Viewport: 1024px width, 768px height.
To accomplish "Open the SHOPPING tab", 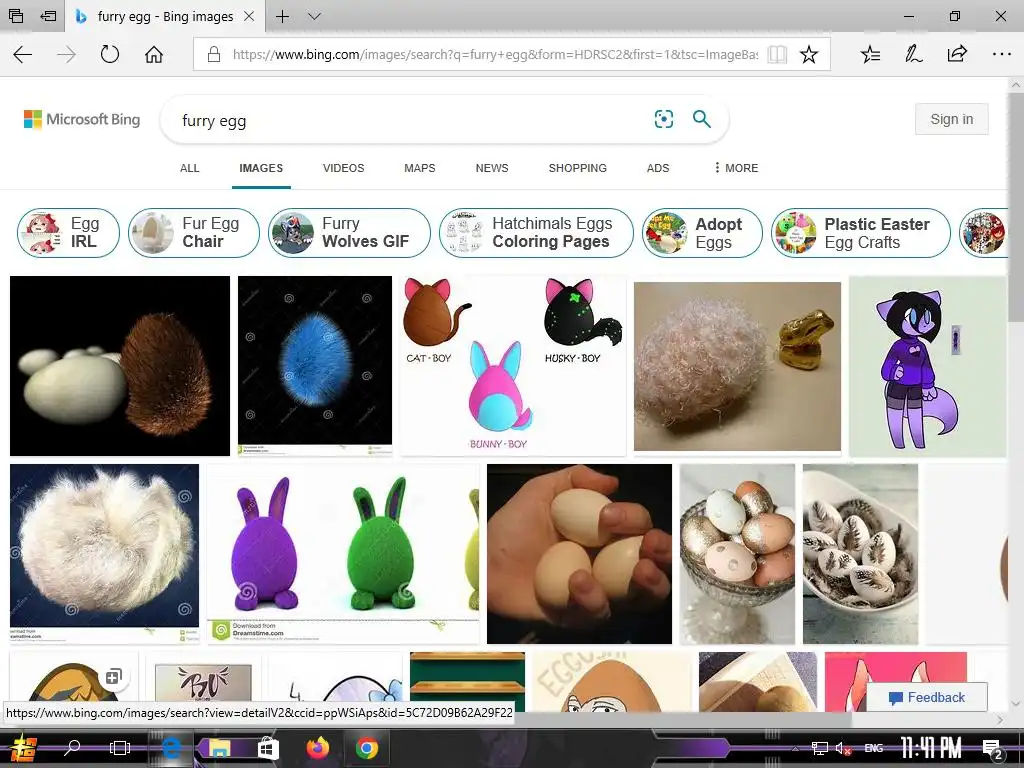I will (x=577, y=168).
